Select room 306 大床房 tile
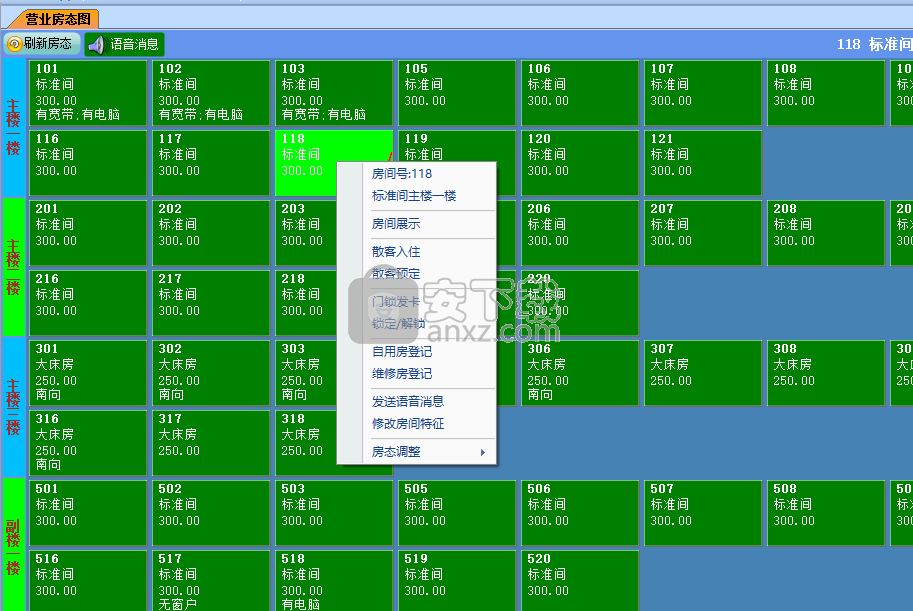 (x=580, y=373)
